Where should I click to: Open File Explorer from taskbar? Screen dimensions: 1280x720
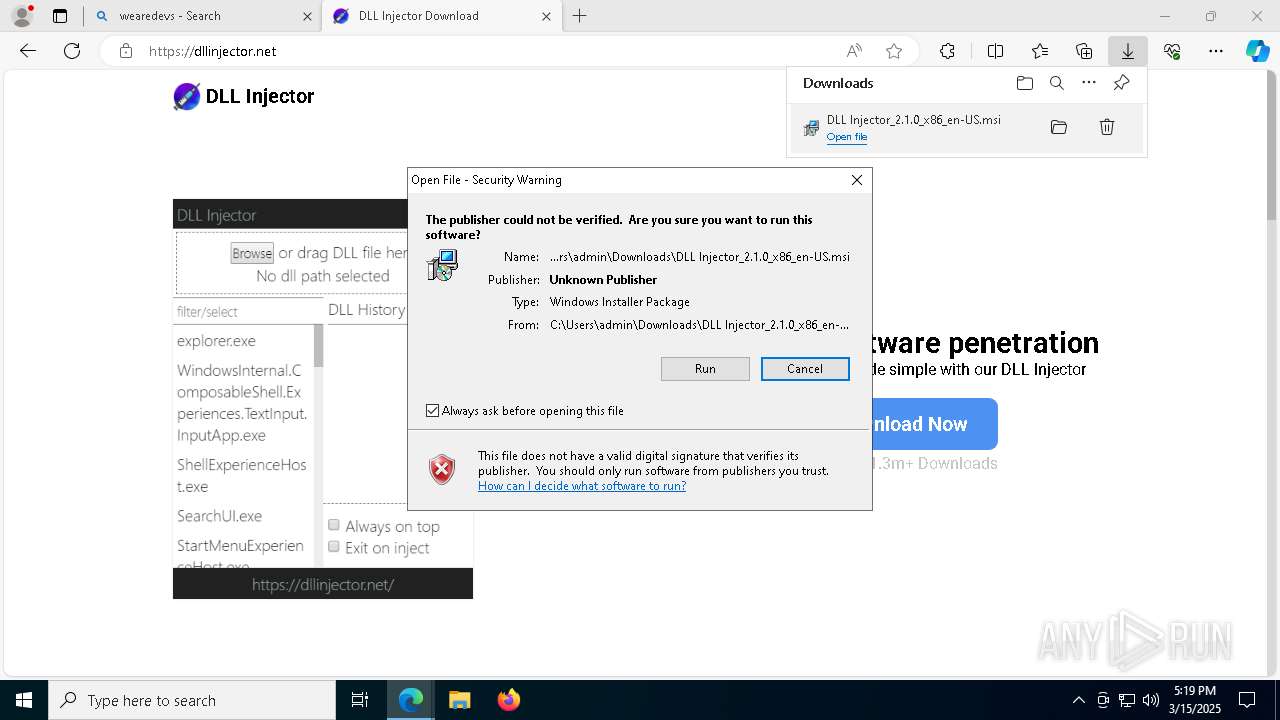click(459, 700)
